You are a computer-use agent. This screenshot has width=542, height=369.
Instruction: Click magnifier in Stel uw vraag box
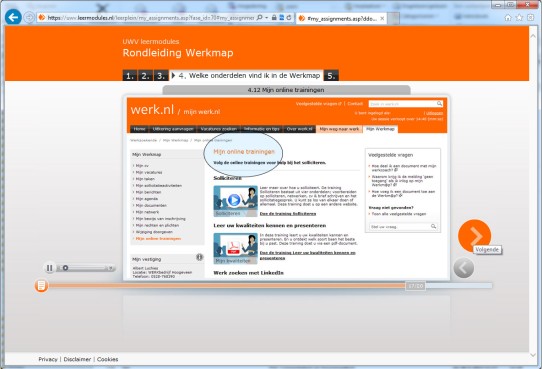(x=433, y=226)
